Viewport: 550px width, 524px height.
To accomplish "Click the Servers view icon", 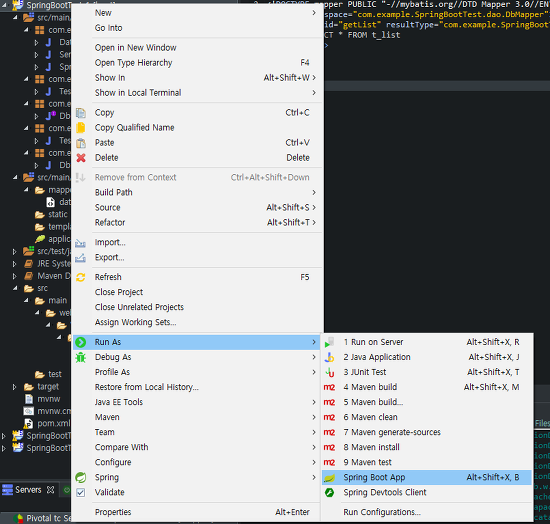I will click(7, 490).
